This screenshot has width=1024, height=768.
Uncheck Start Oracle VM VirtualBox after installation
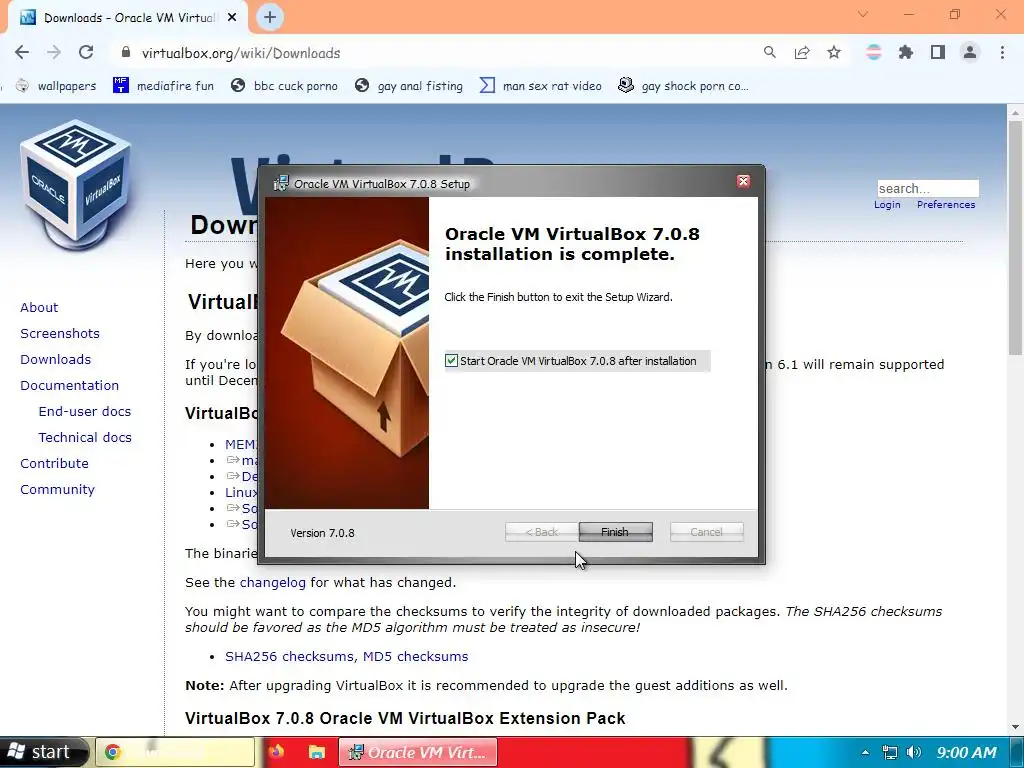(x=451, y=360)
